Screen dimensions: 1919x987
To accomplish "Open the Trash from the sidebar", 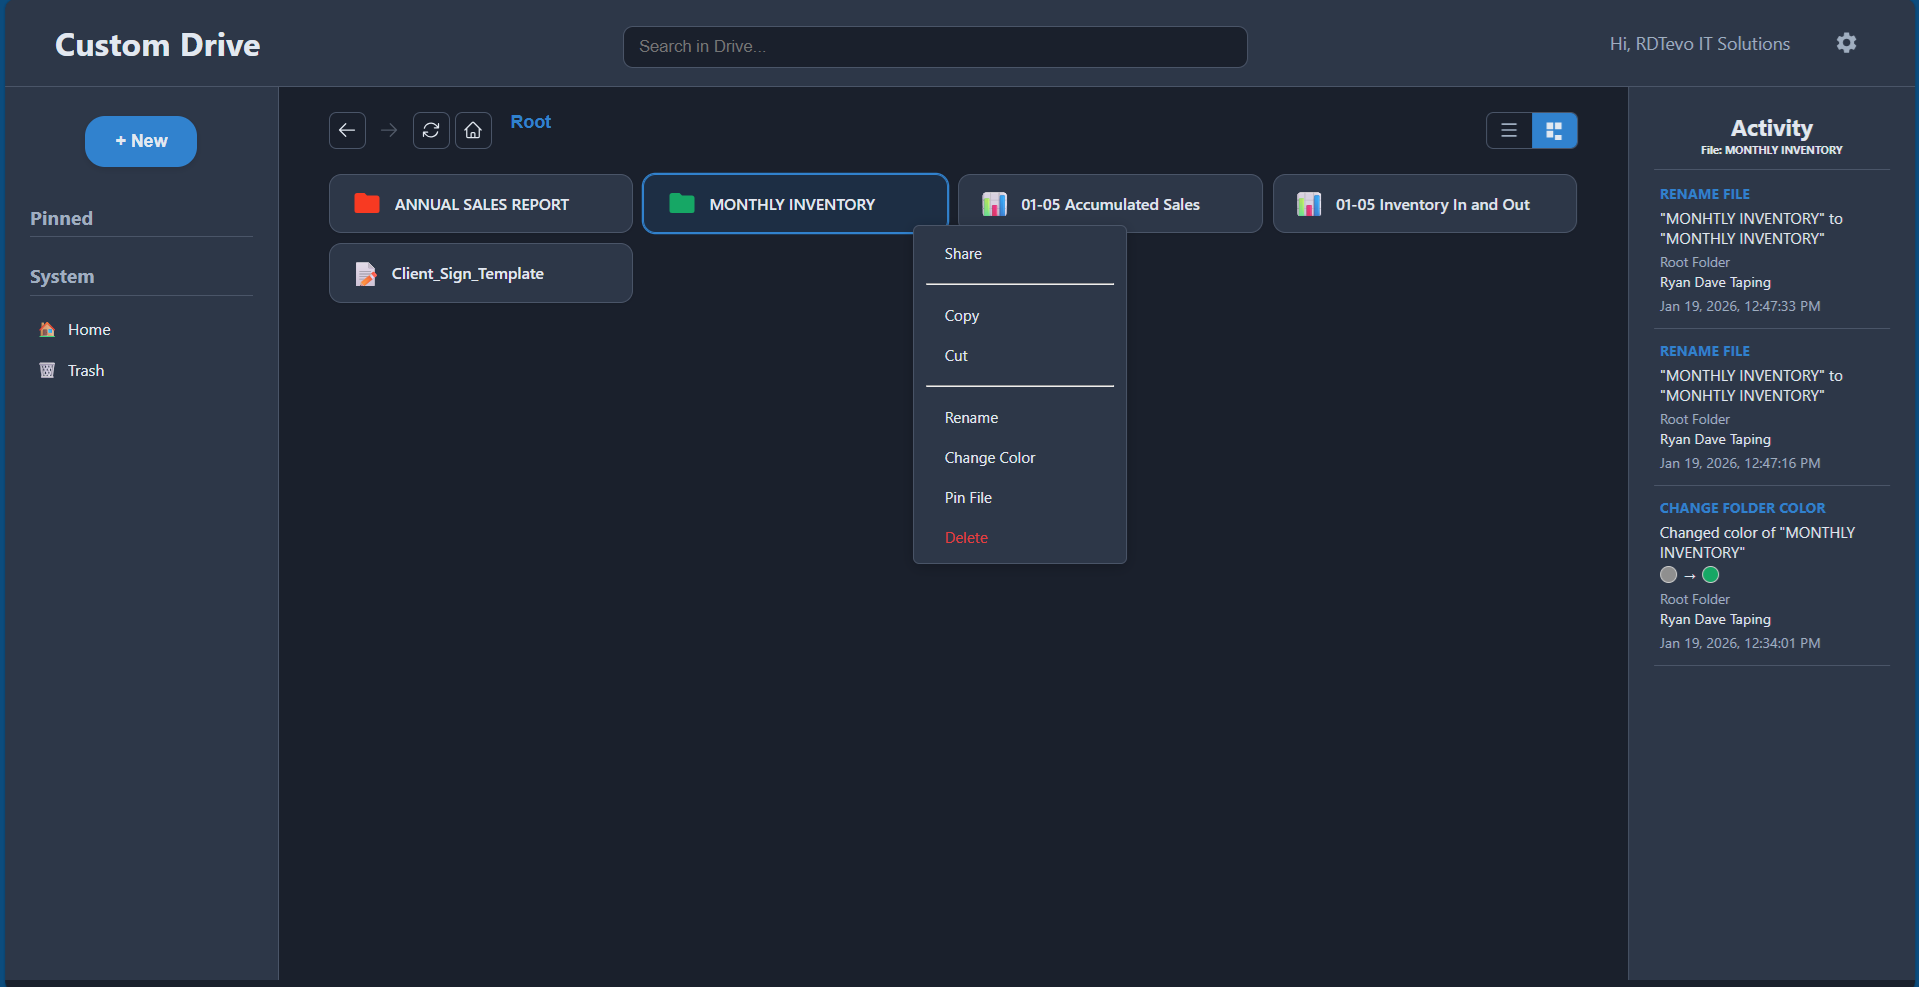I will tap(85, 370).
